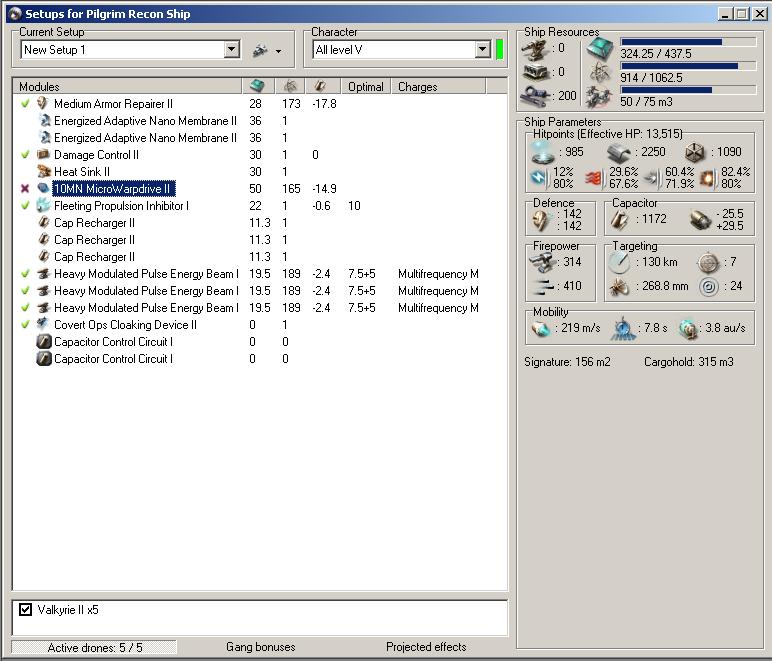
Task: Select the first Capacitor Control Circuit I row
Action: (260, 341)
